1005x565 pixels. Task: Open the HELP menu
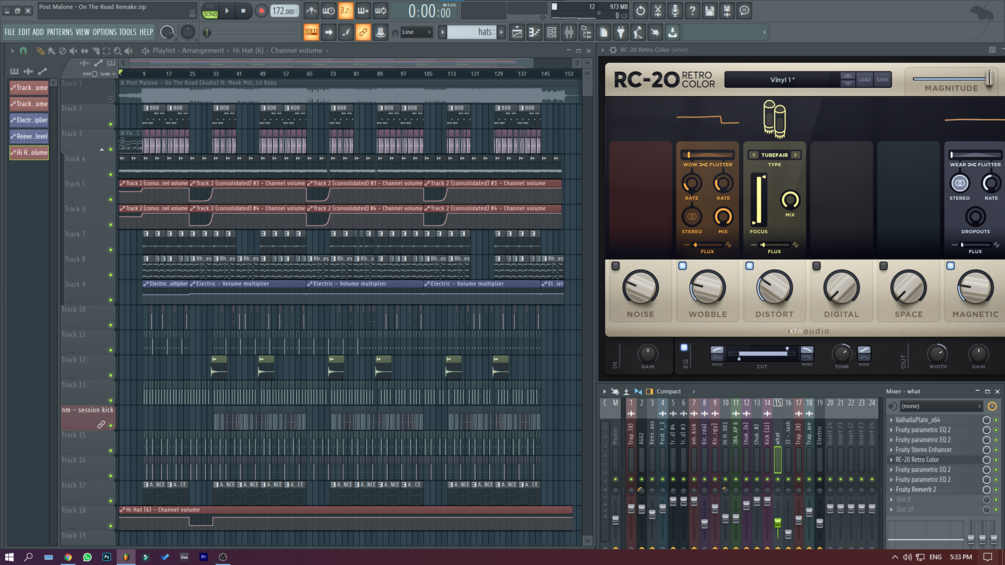click(x=147, y=32)
